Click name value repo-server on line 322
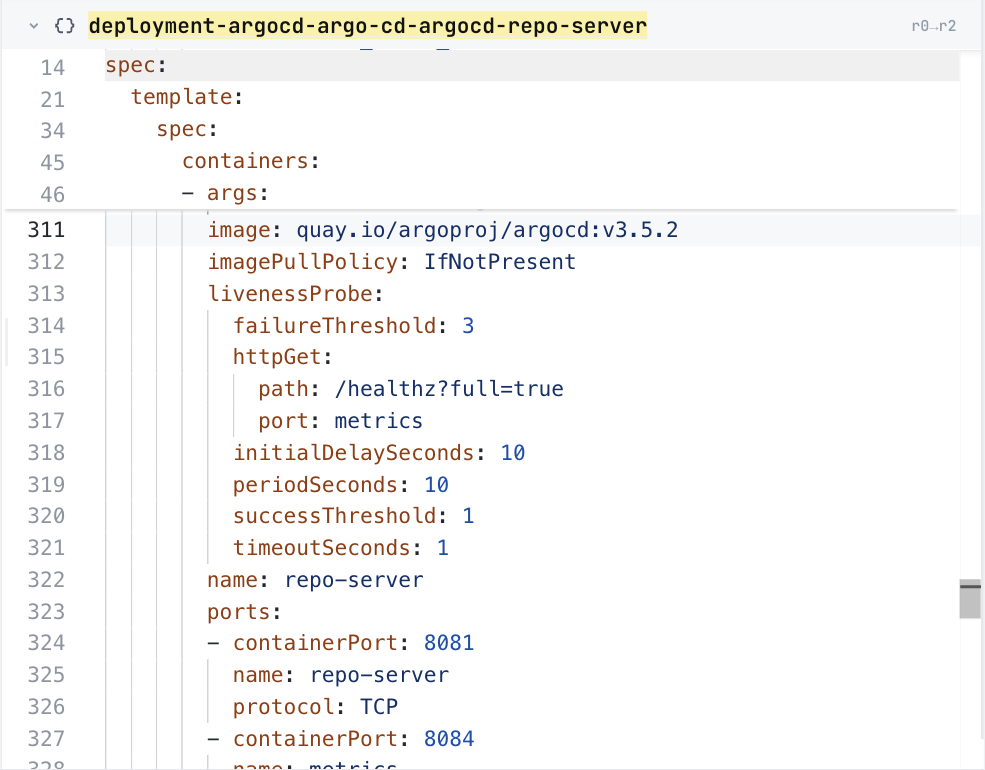Screen dimensions: 985x770 tap(354, 580)
